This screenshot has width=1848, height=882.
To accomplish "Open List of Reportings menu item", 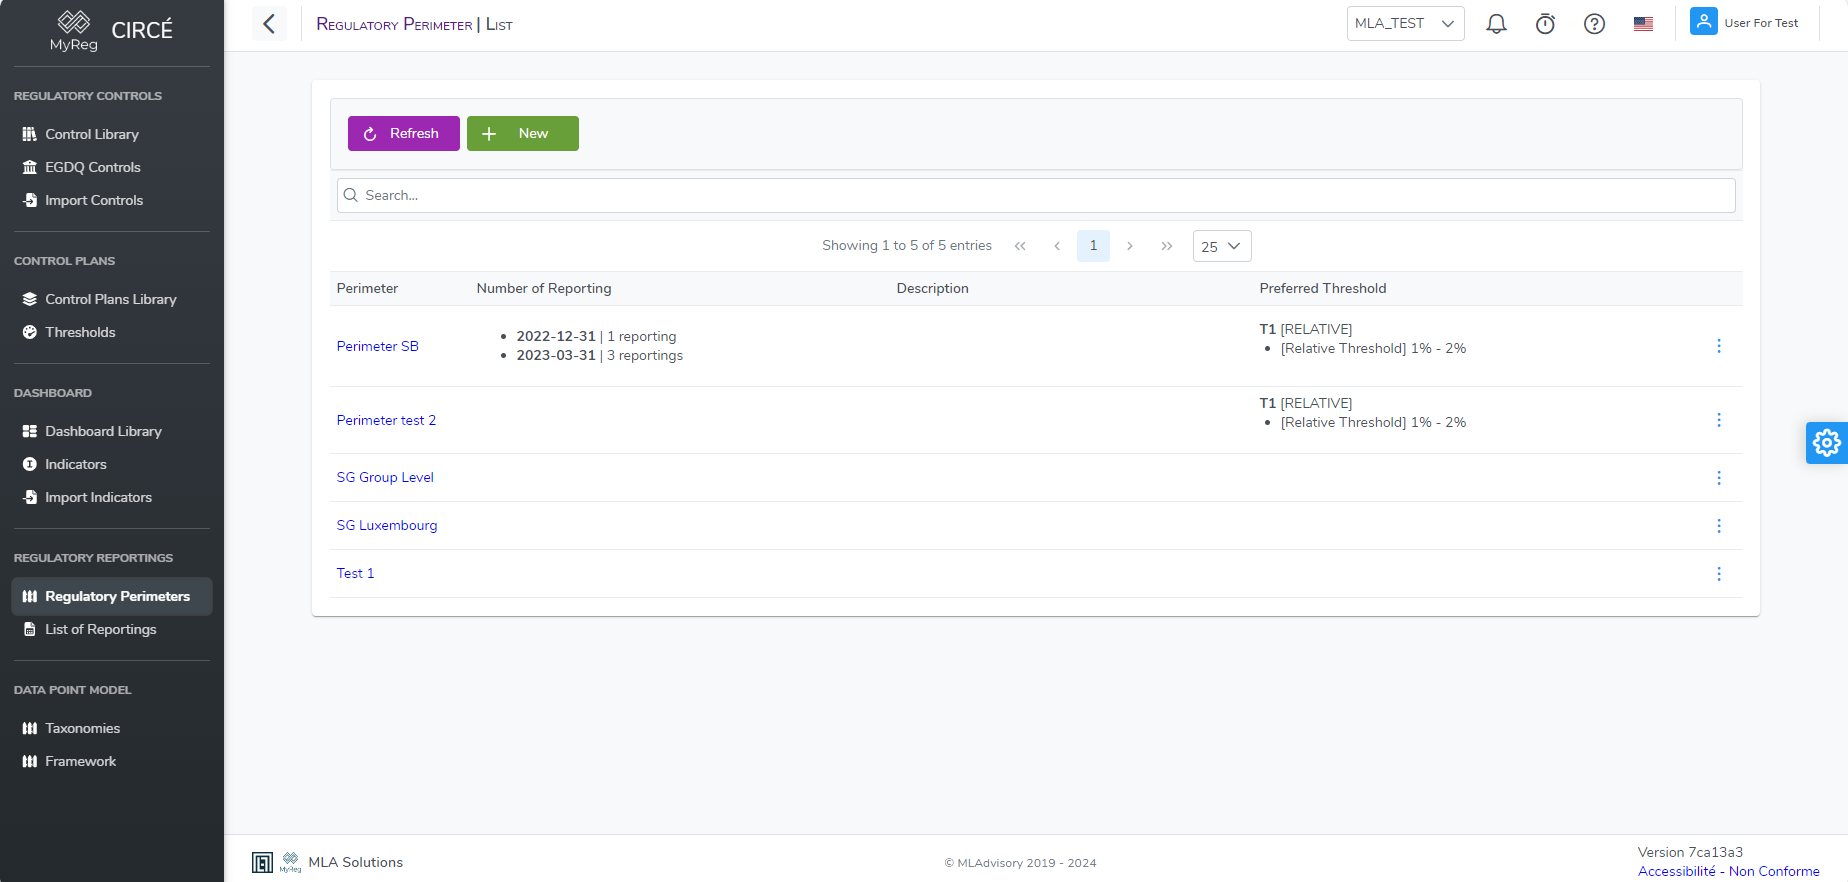I will [x=100, y=629].
